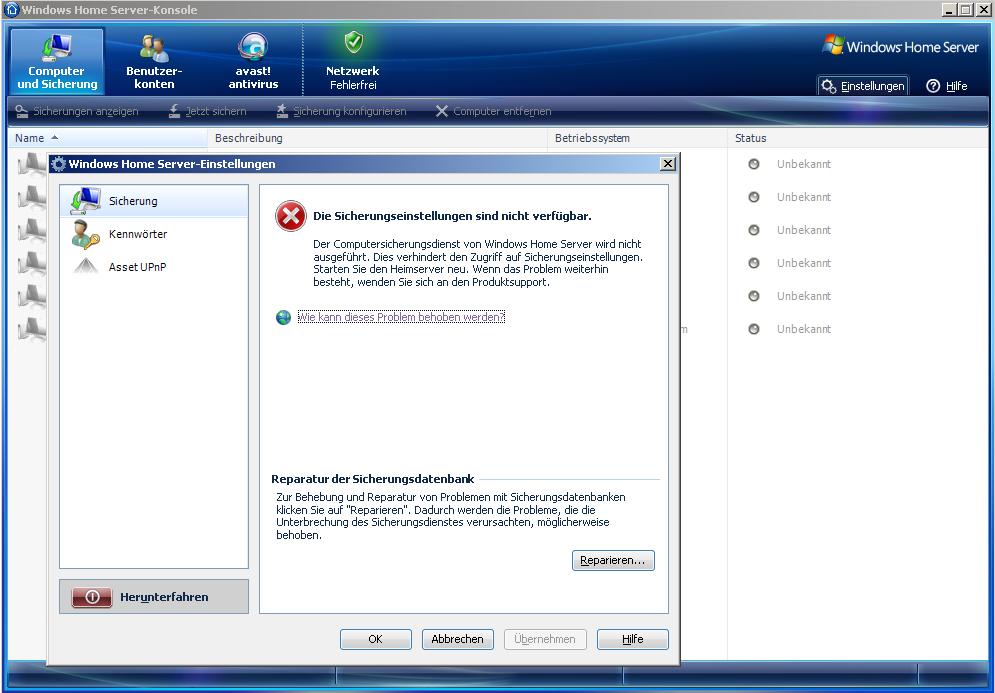Image resolution: width=995 pixels, height=693 pixels.
Task: Open the avast! antivirus tab
Action: click(x=253, y=61)
